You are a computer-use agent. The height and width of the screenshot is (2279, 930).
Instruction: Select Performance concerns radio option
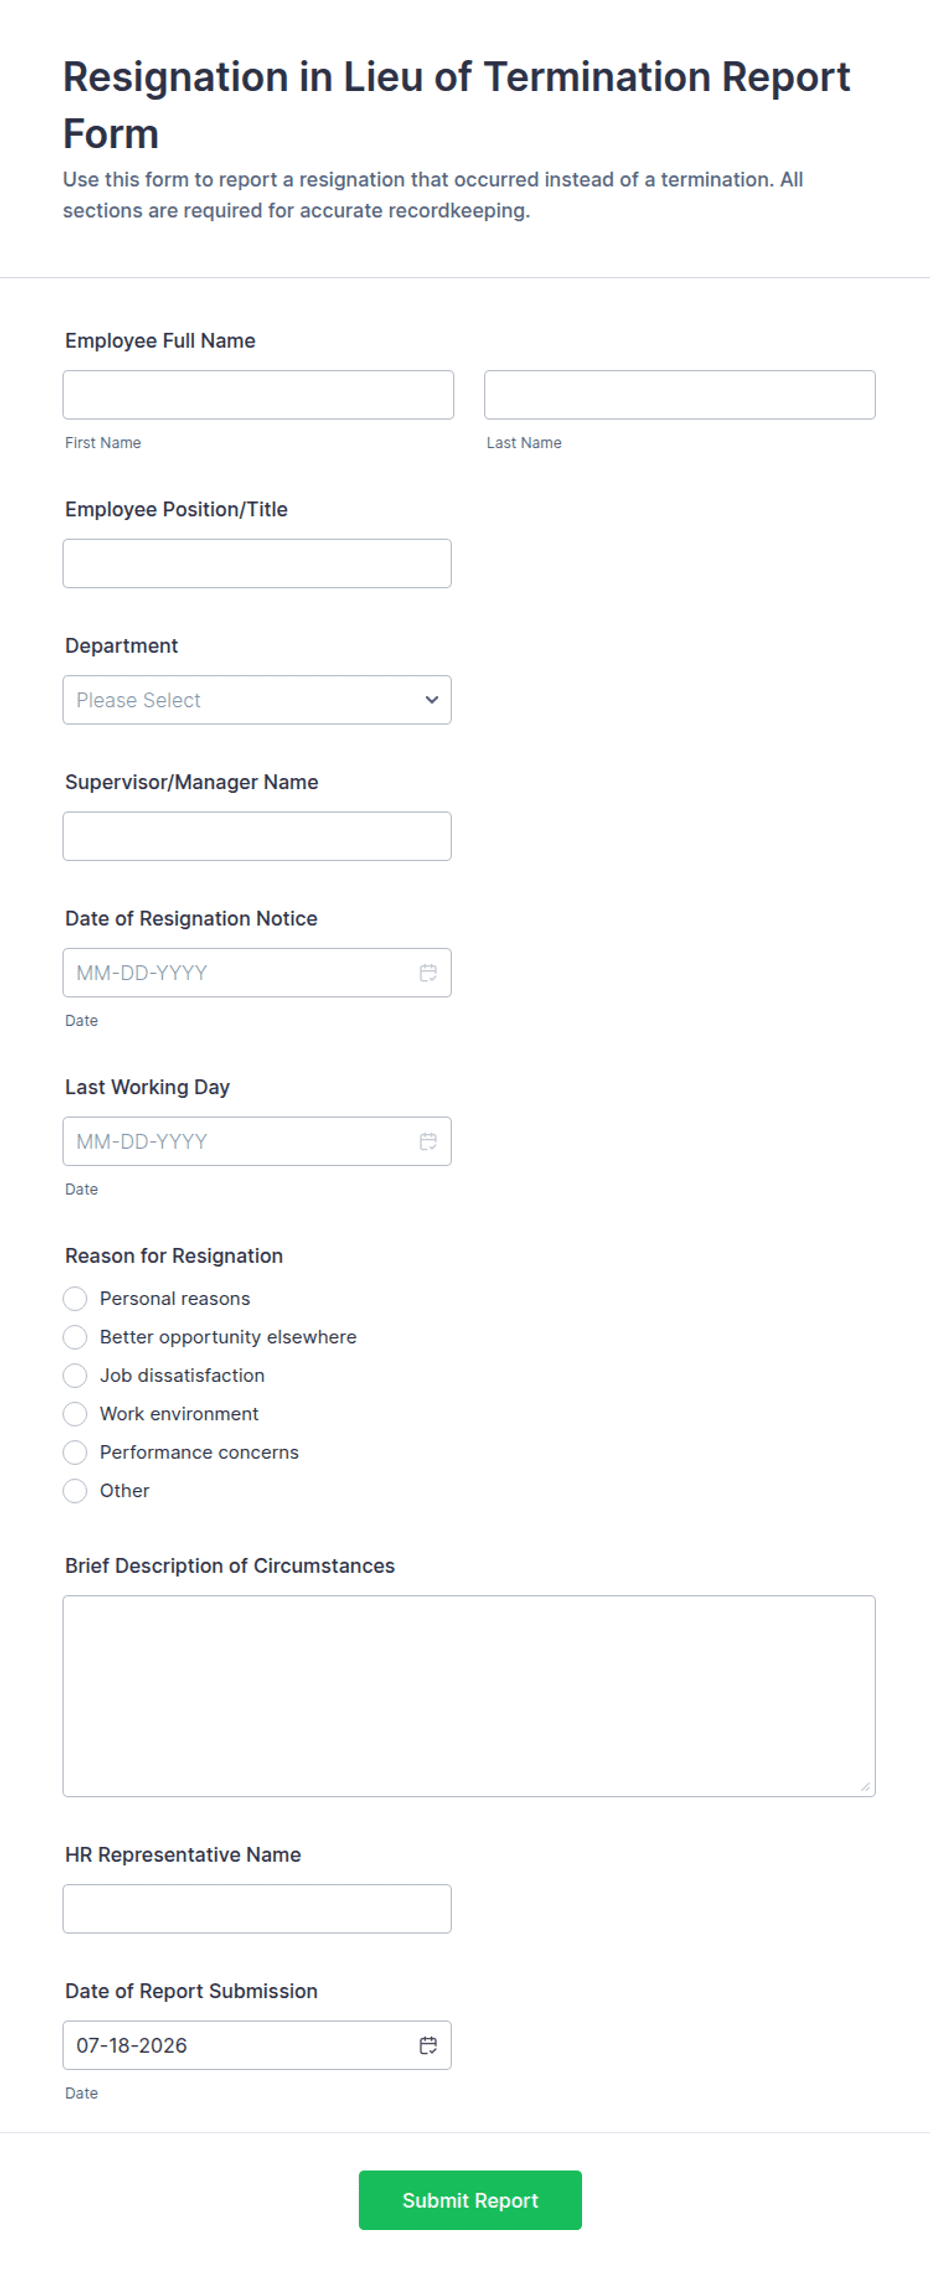point(75,1452)
